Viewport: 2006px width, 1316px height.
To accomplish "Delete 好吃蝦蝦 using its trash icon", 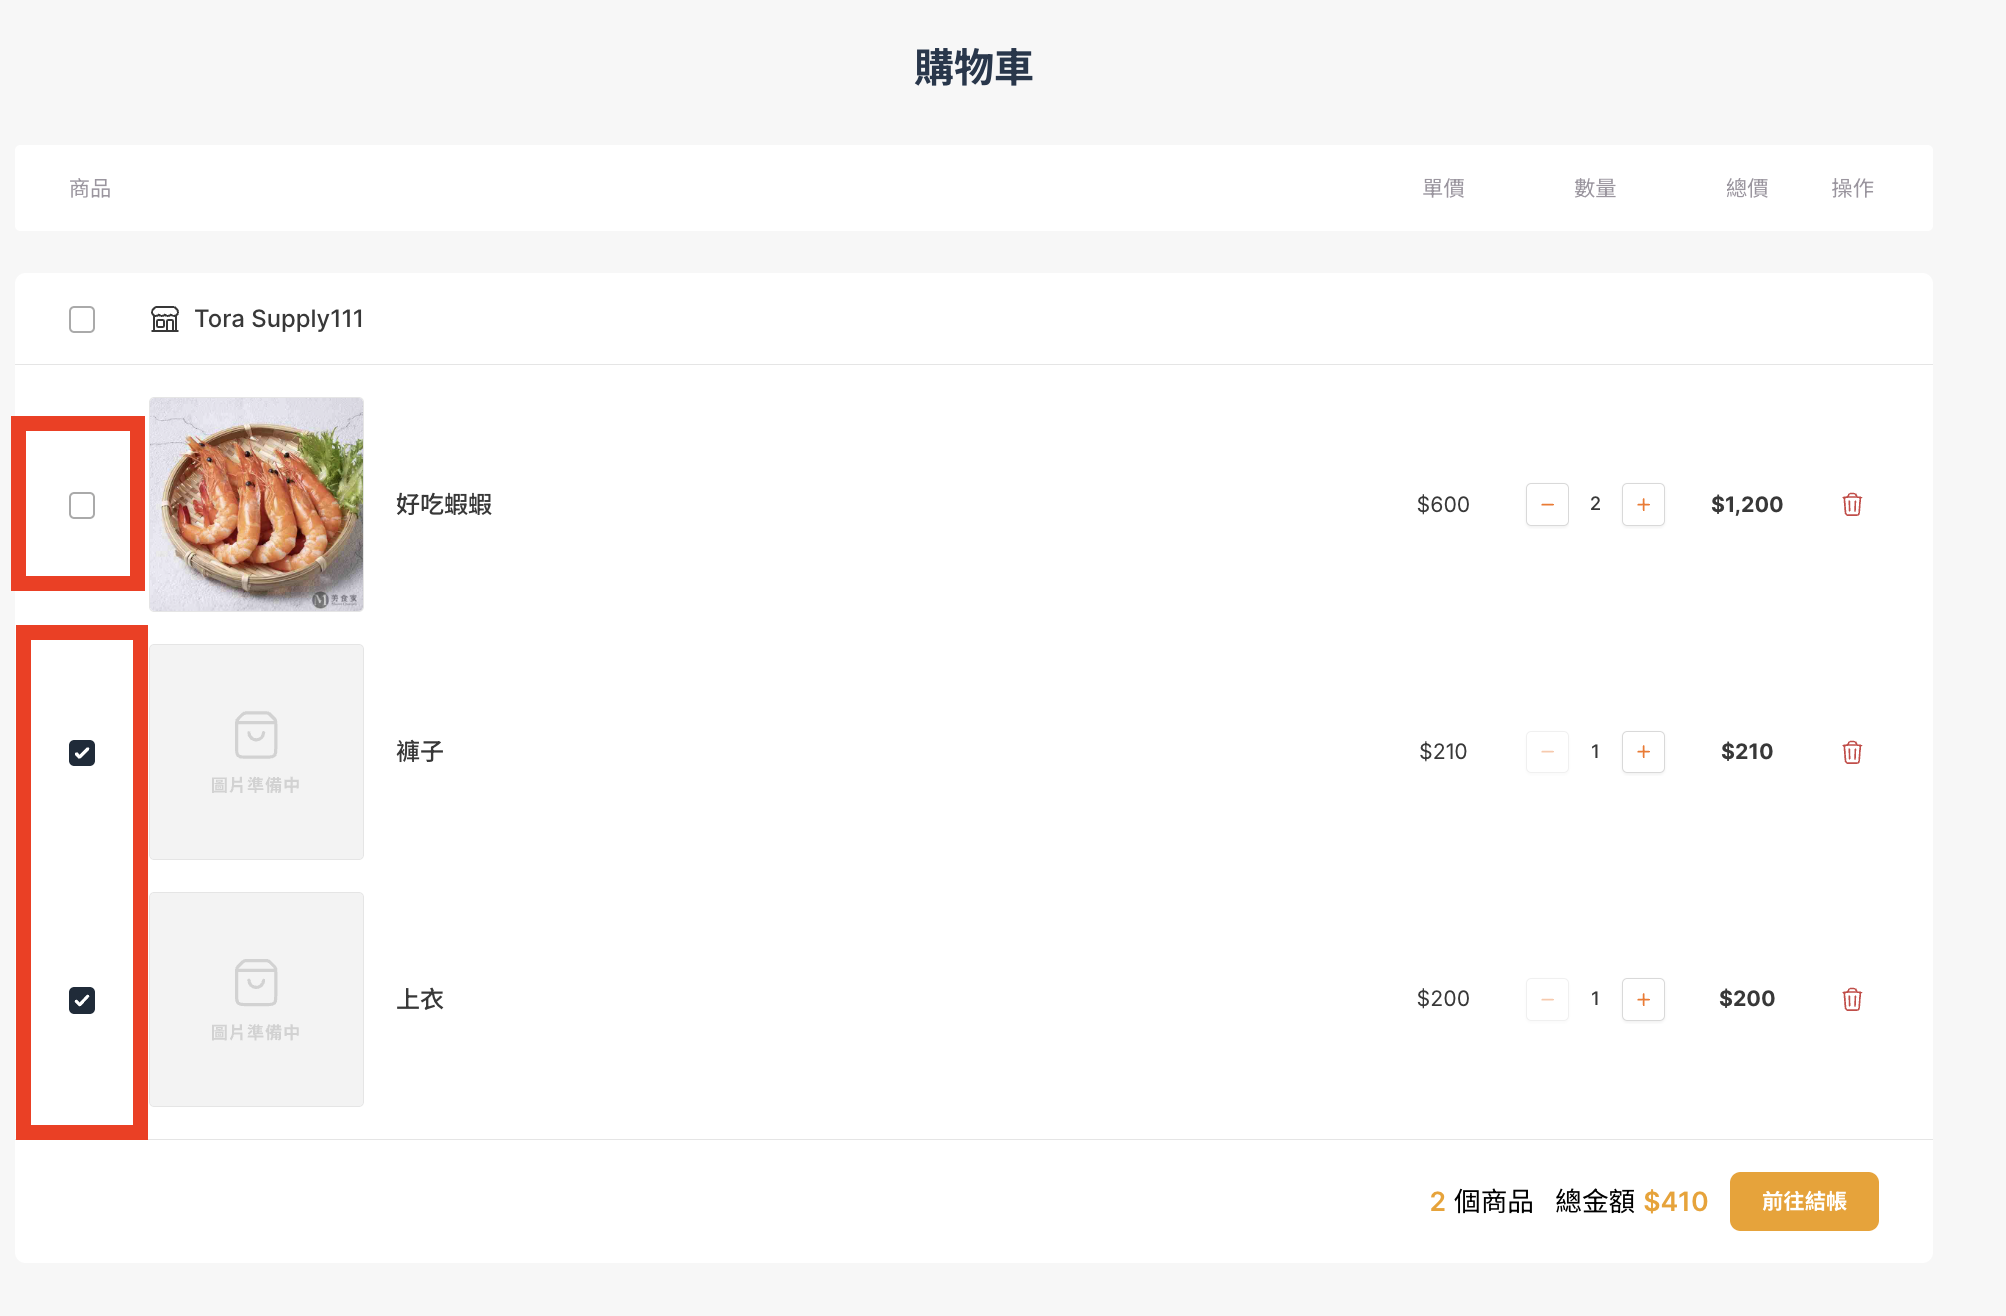I will 1851,504.
